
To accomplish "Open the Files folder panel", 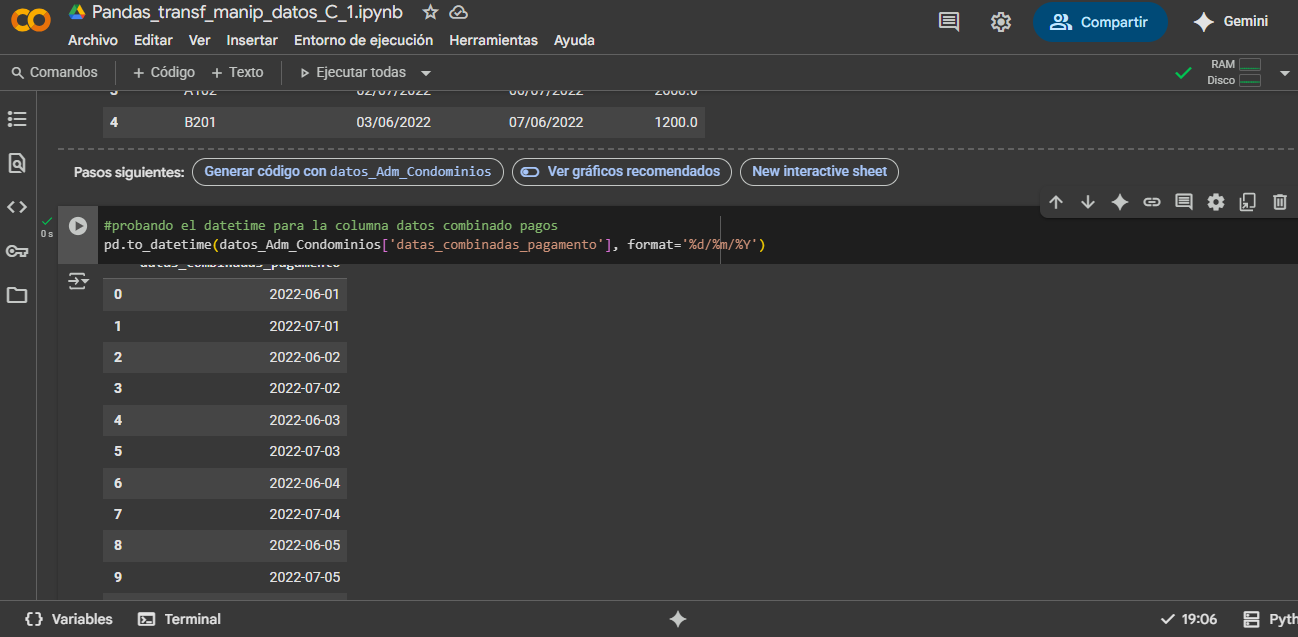I will (x=17, y=295).
